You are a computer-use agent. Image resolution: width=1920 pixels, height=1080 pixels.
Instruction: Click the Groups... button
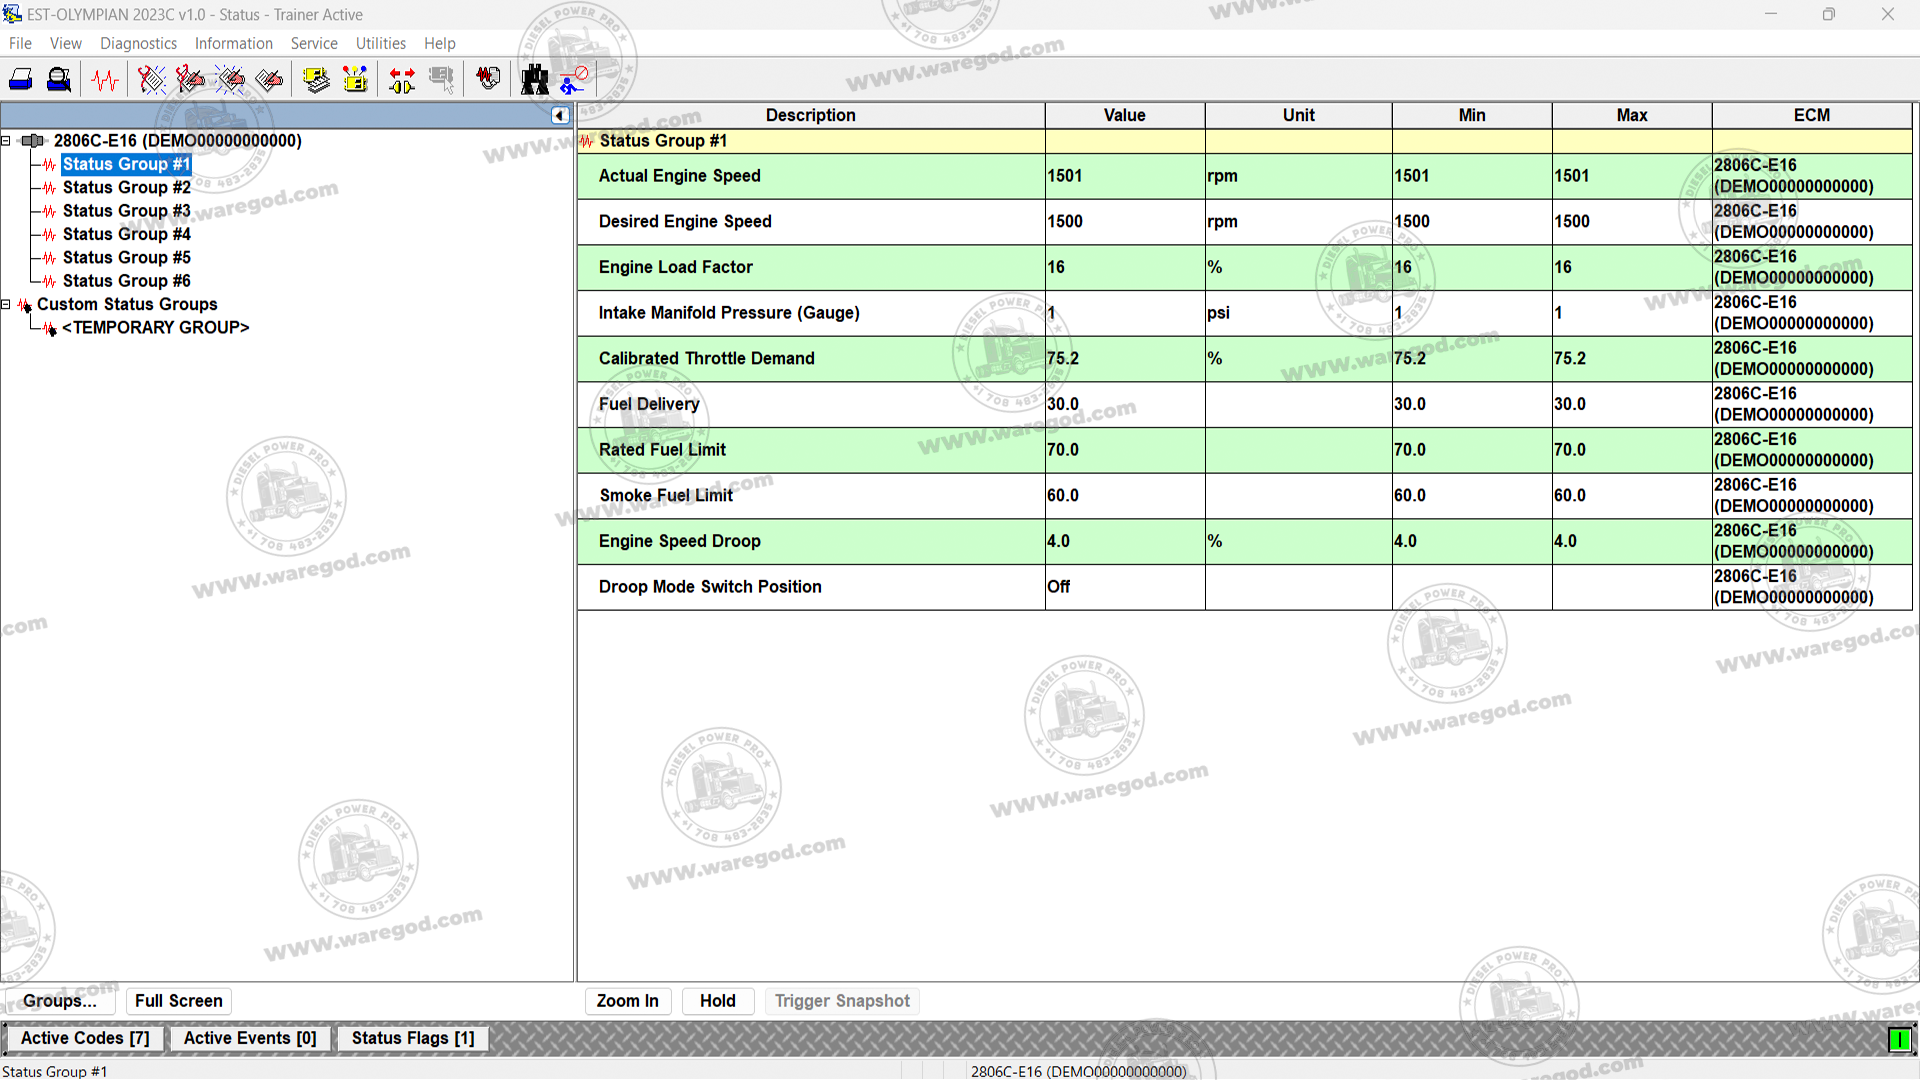[59, 1001]
